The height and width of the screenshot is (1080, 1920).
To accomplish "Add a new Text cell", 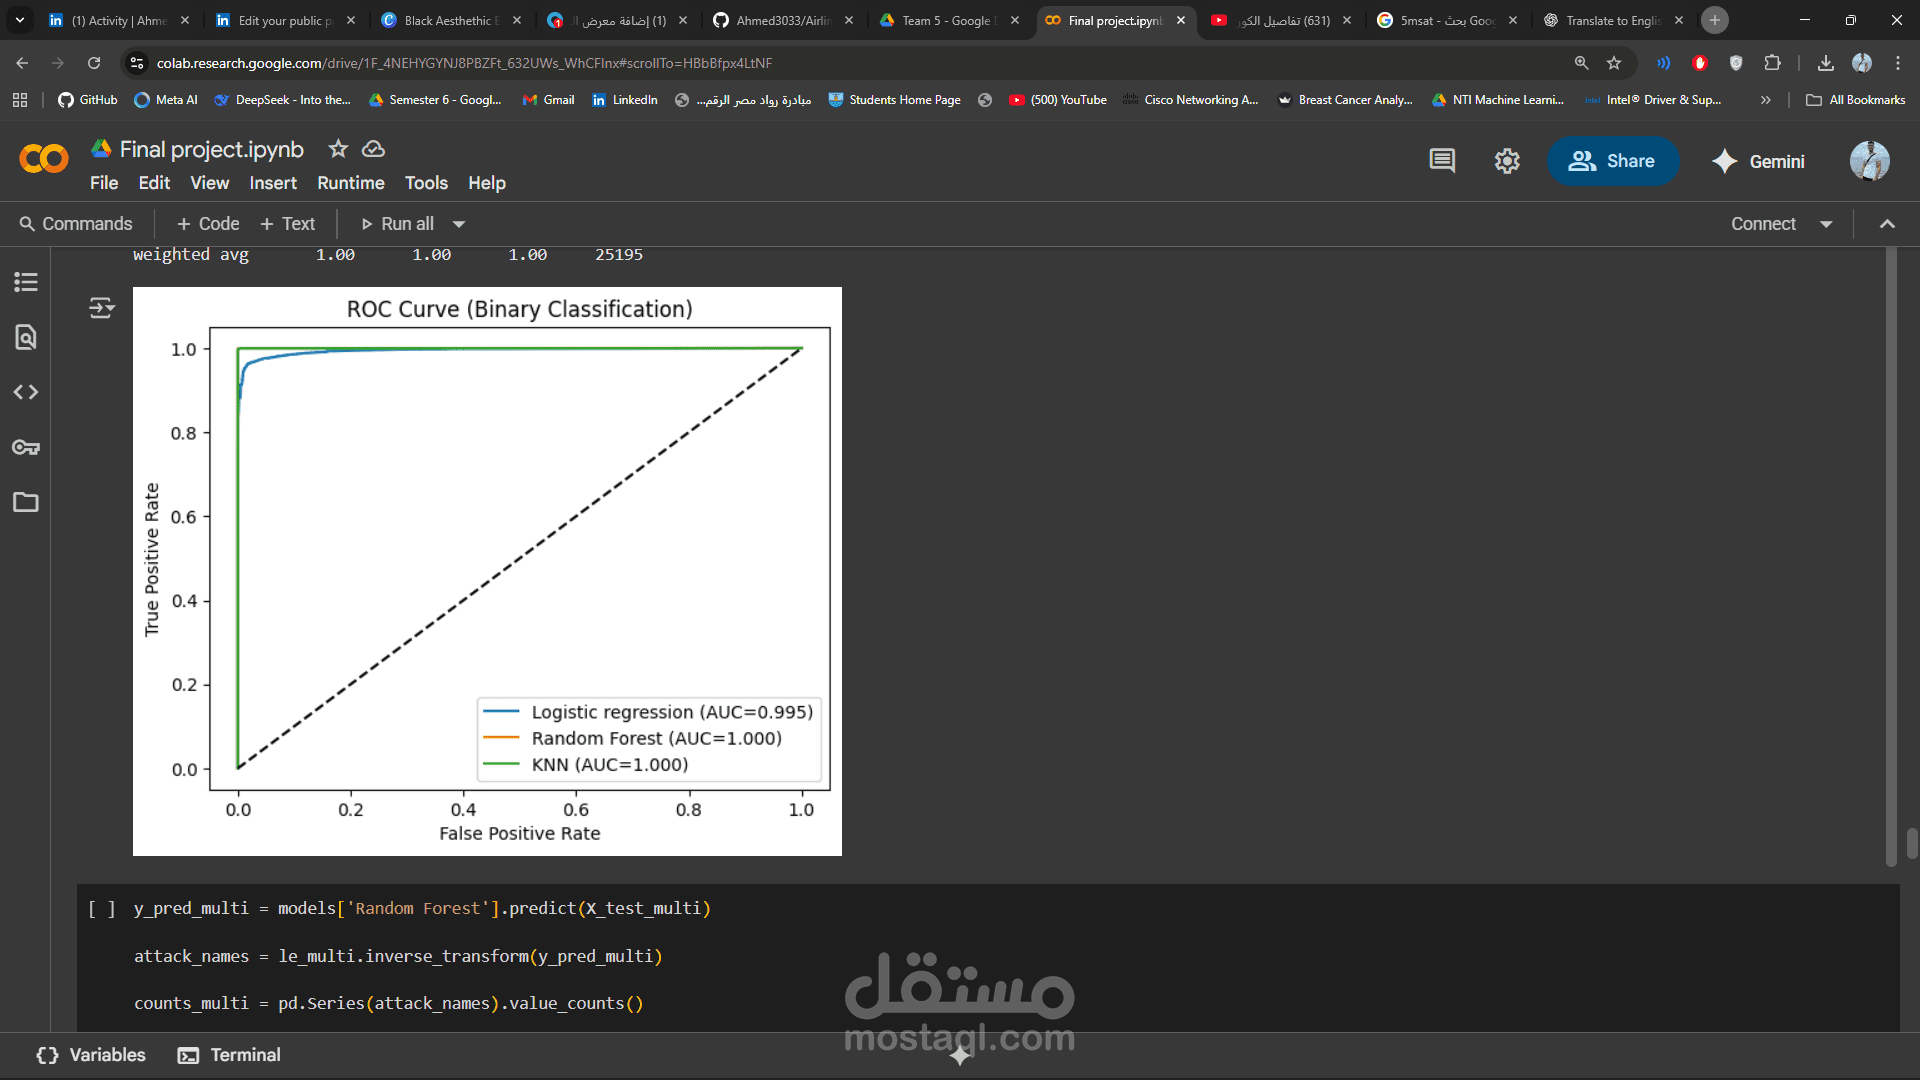I will click(x=287, y=224).
